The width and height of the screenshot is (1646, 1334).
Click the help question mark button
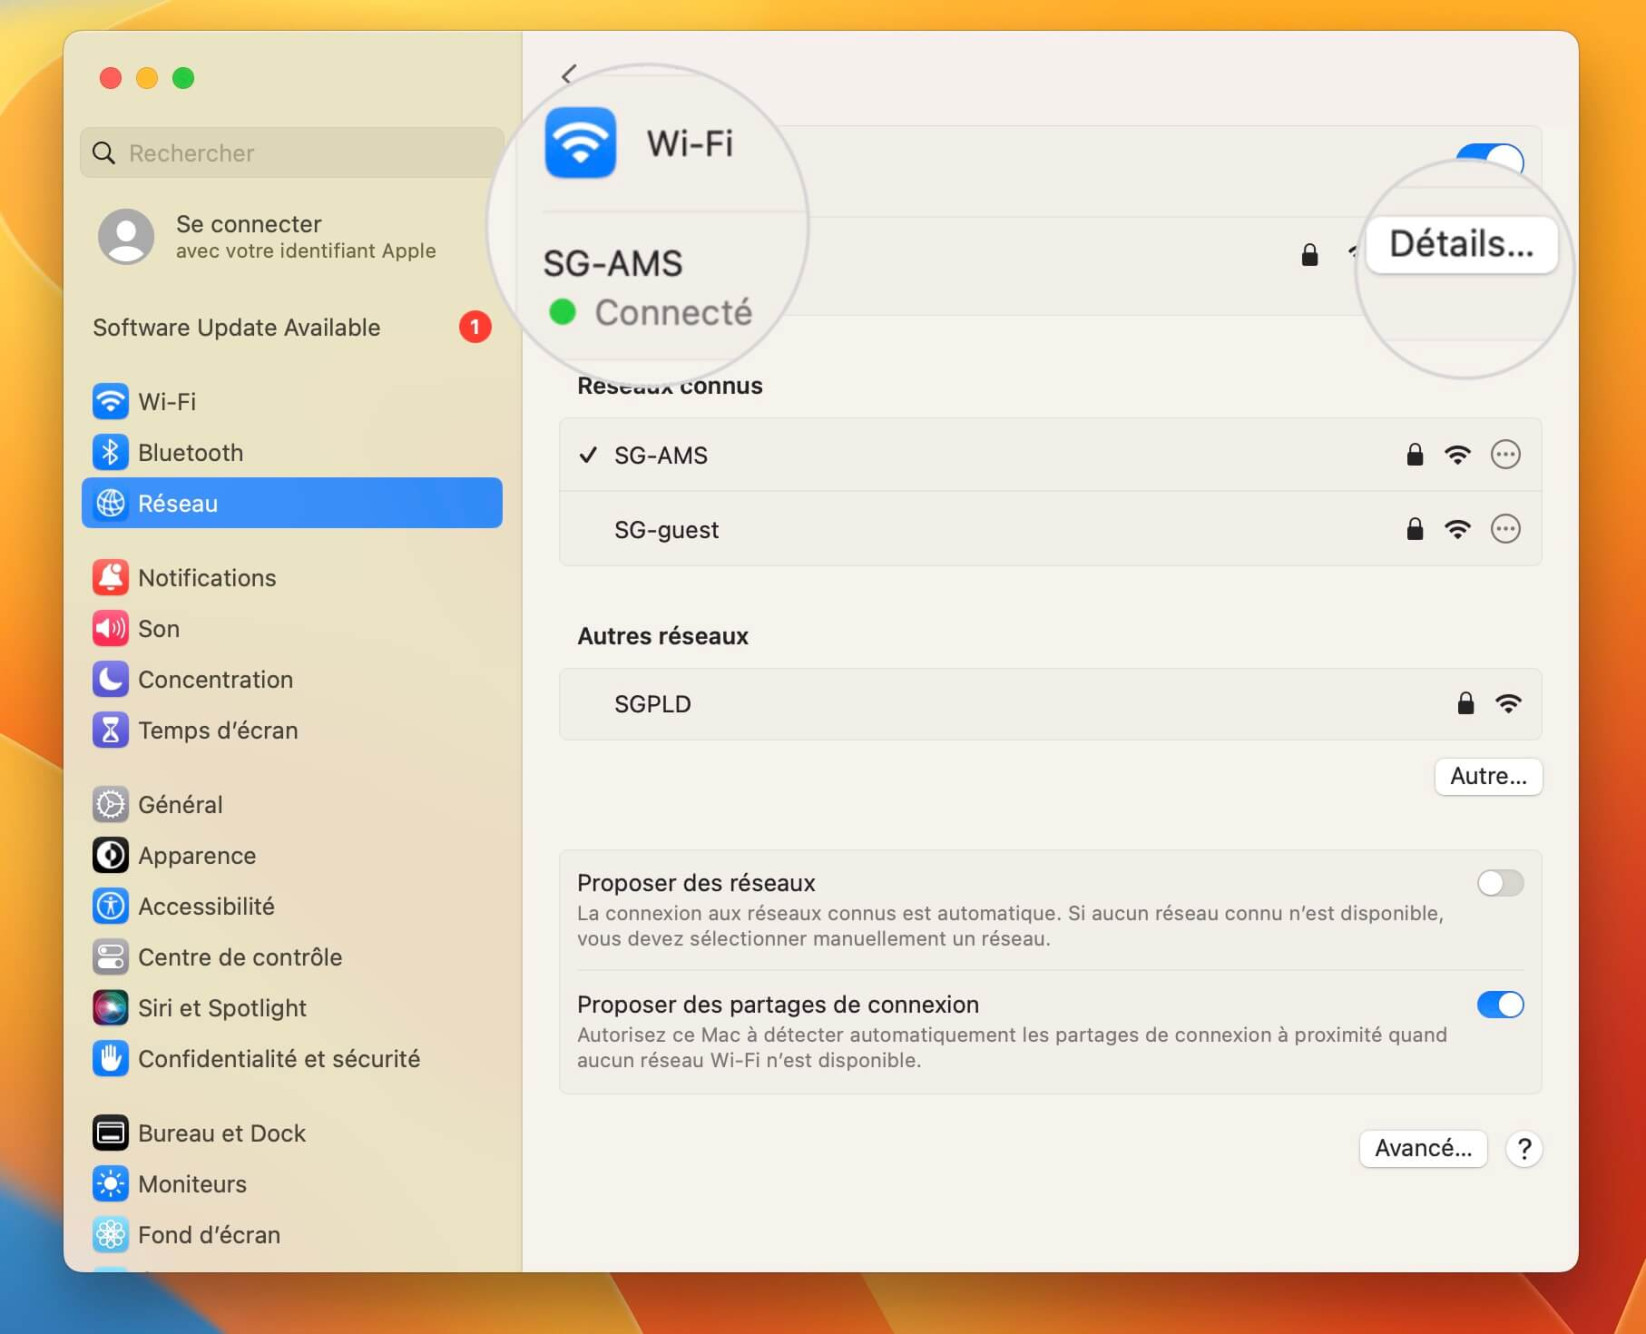(1524, 1149)
